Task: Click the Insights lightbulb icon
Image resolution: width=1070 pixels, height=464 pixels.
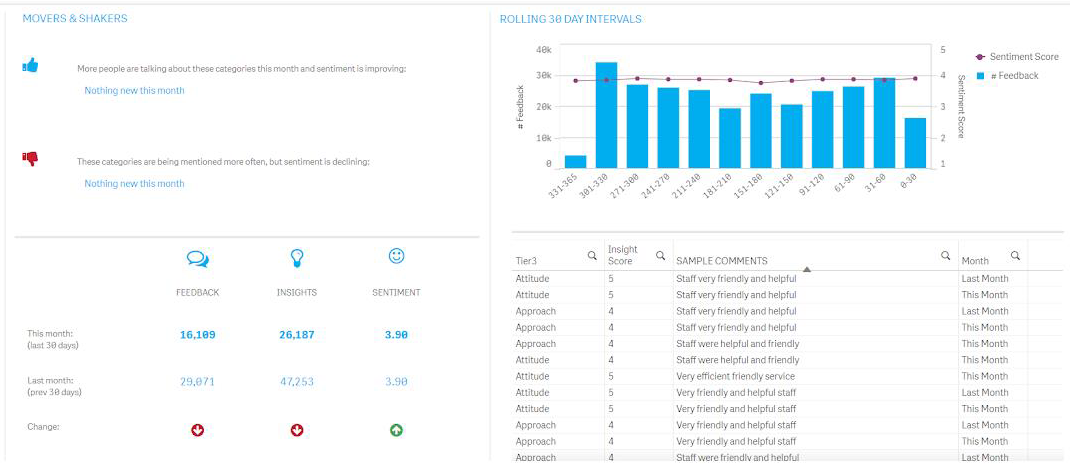Action: click(x=297, y=259)
